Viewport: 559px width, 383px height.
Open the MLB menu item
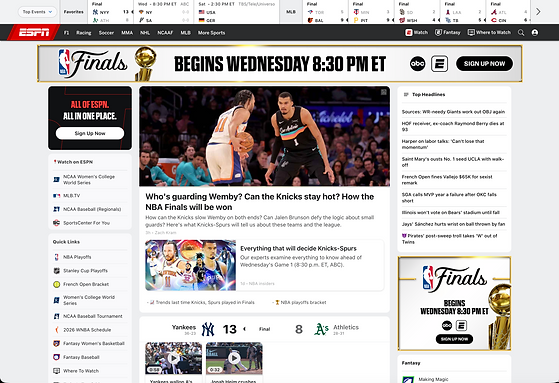coord(185,32)
